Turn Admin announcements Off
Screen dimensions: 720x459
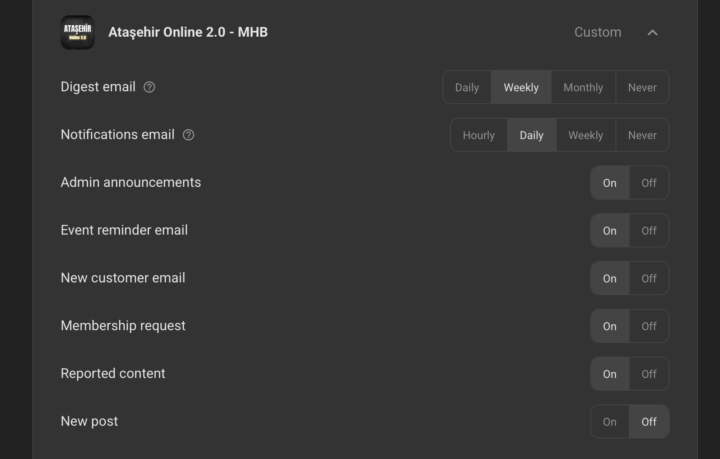click(x=649, y=183)
